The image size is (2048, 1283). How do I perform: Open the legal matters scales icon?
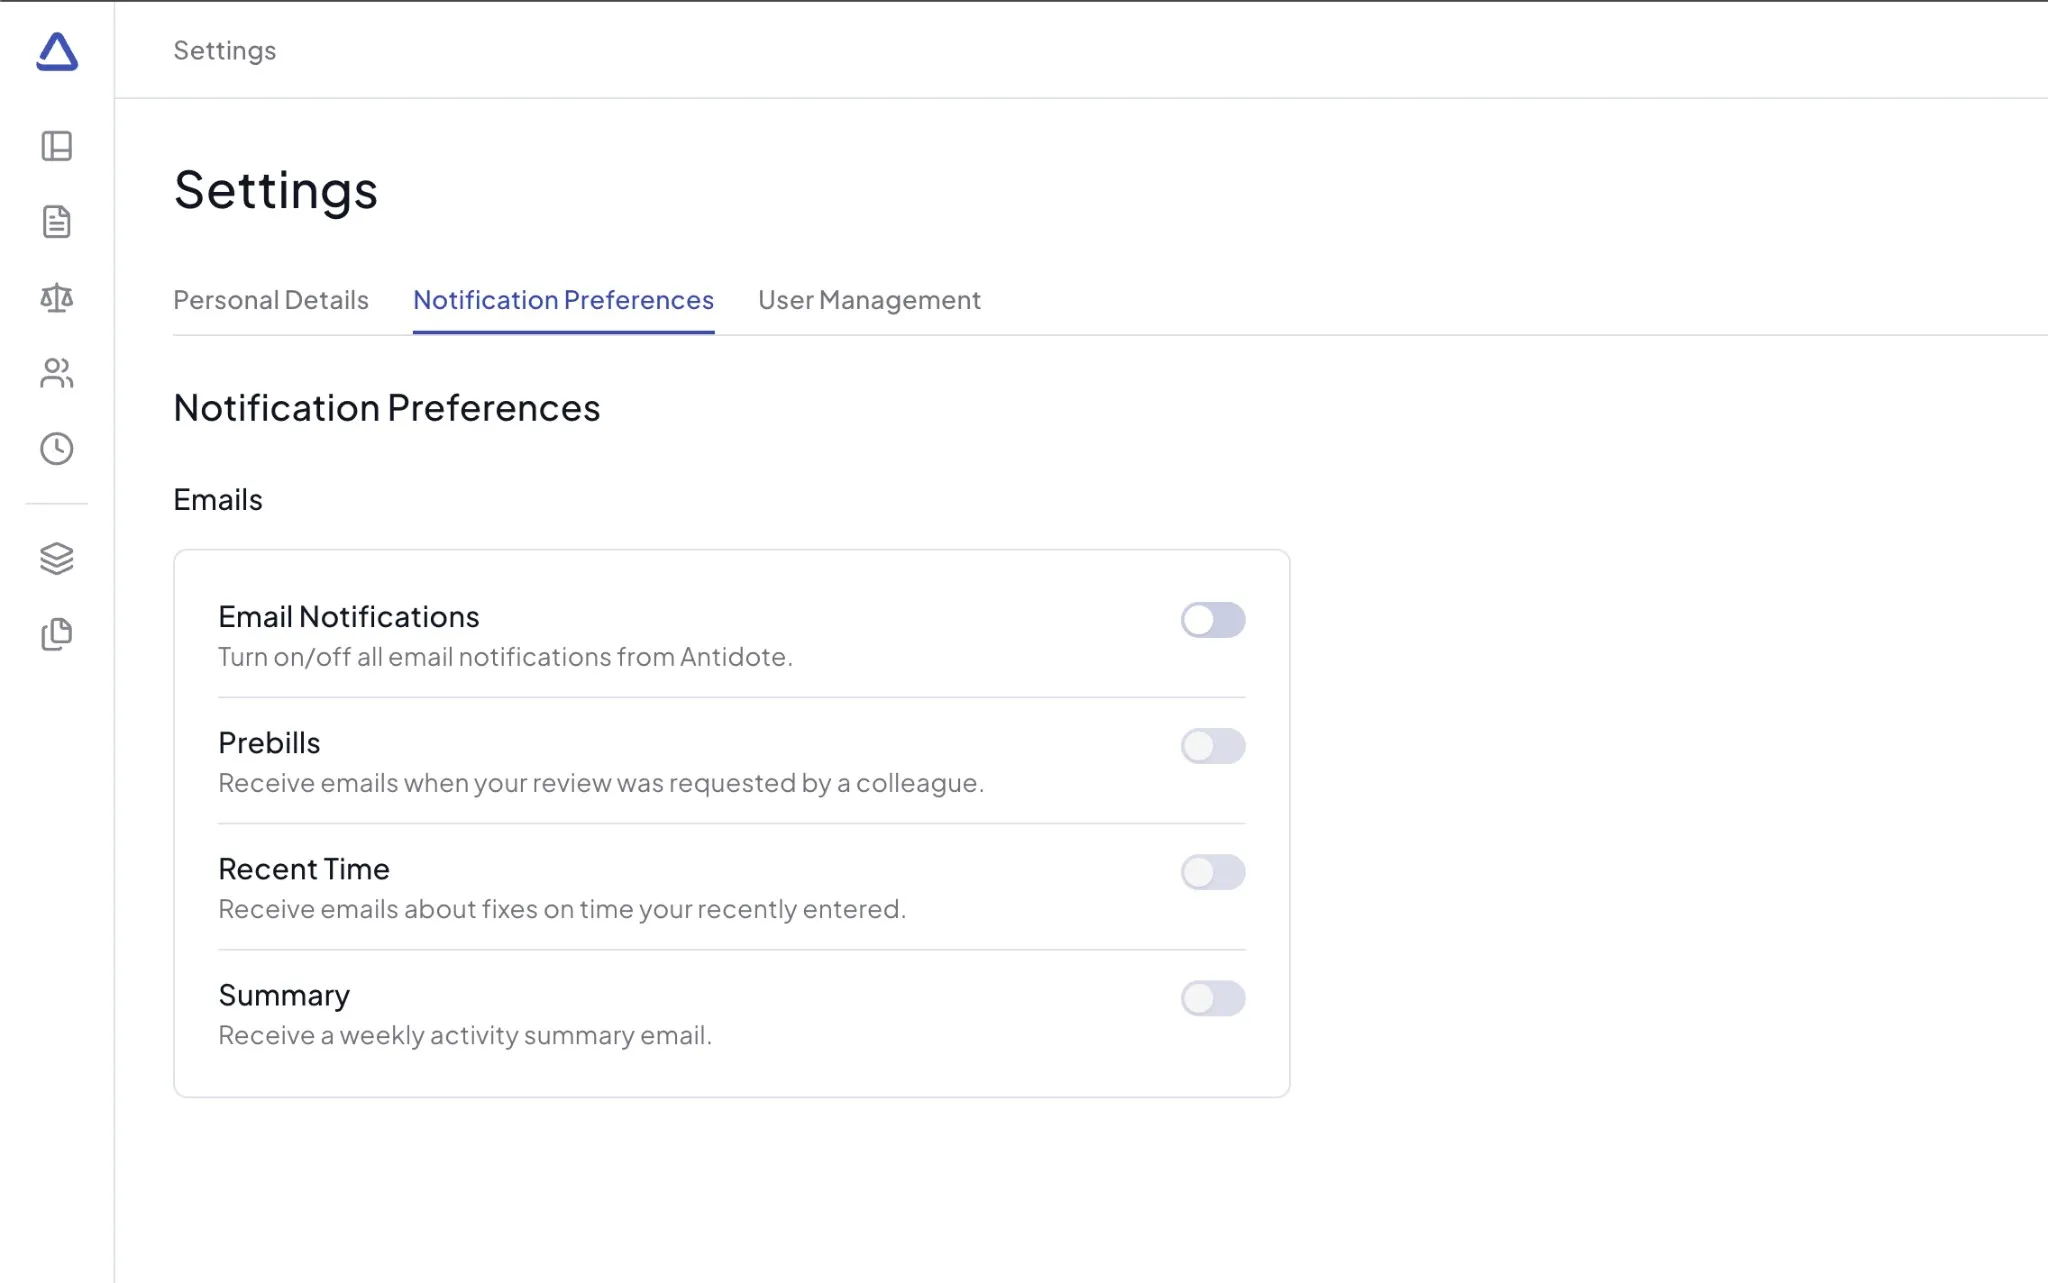(57, 297)
